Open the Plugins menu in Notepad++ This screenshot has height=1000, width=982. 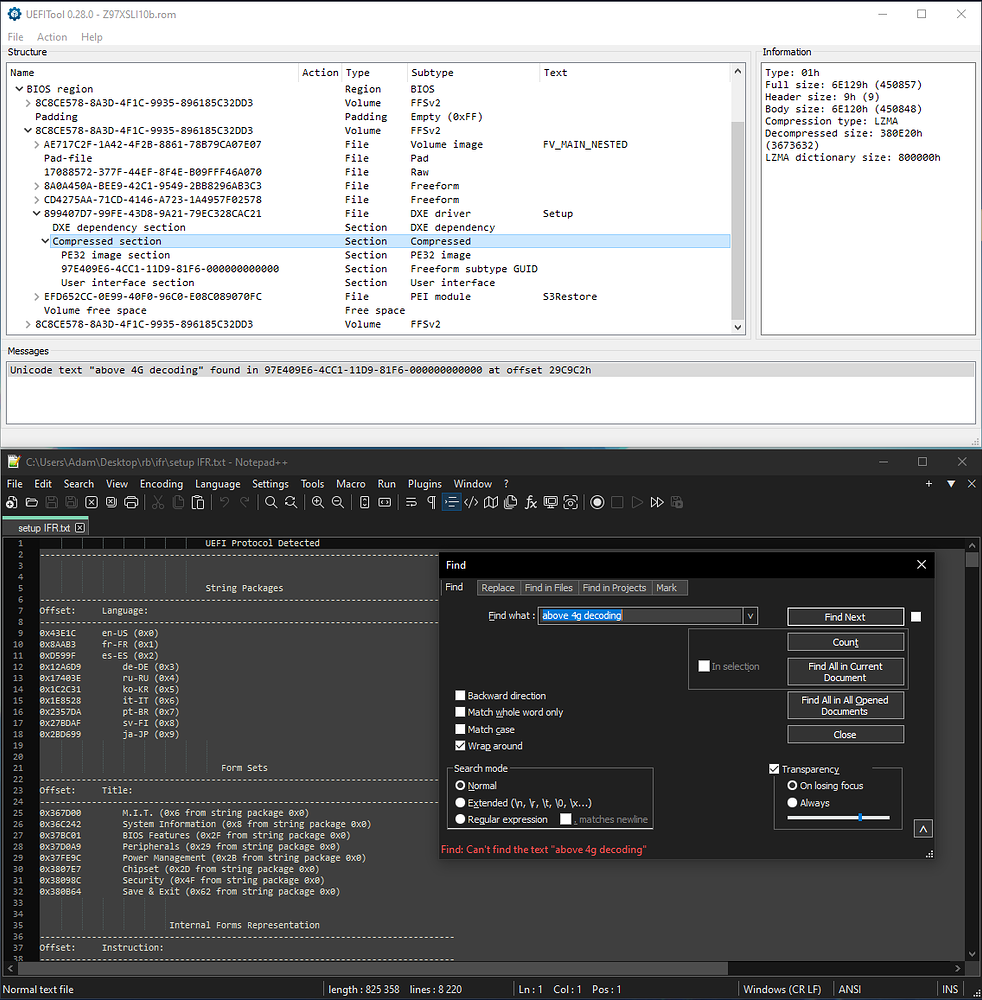coord(425,484)
